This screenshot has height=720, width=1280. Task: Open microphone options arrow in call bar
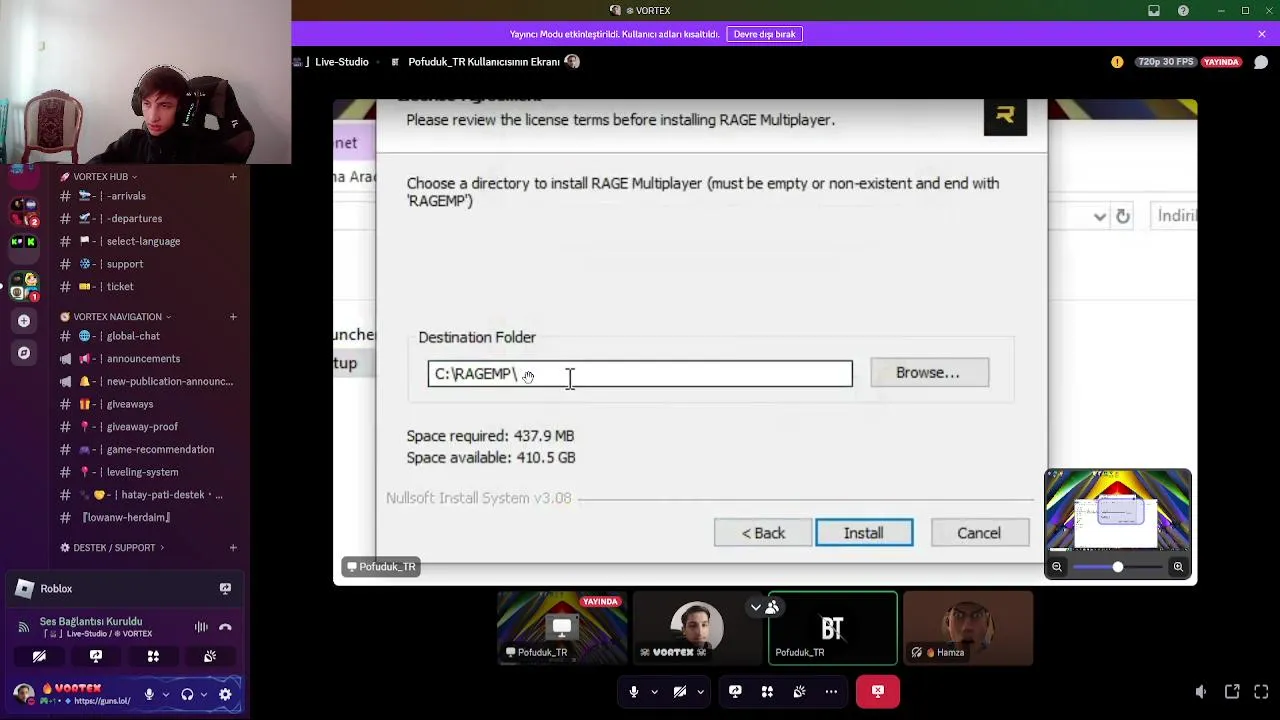(655, 691)
